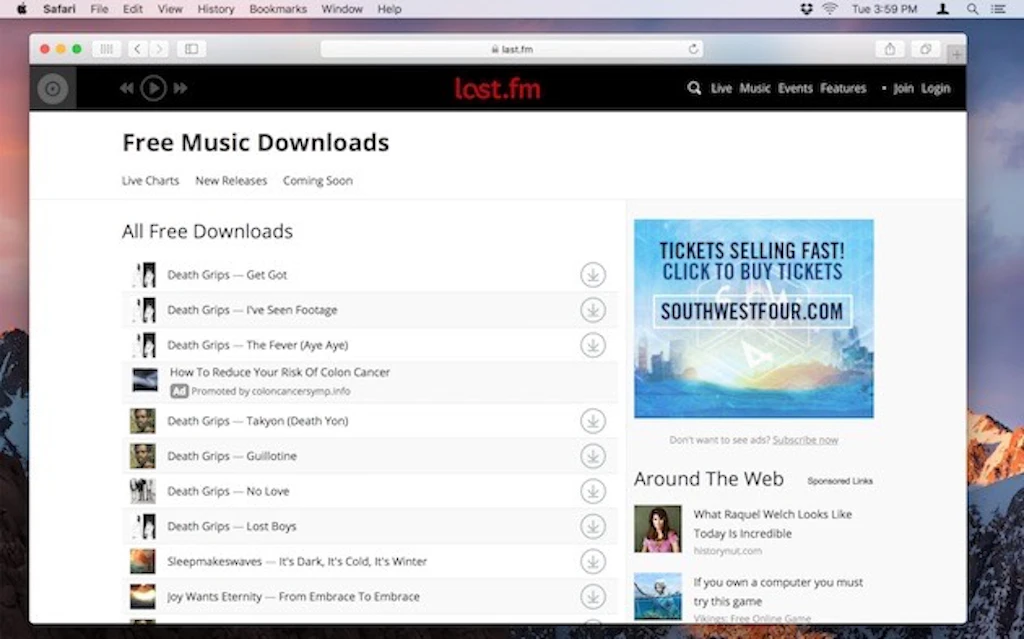Show the Safari sidebar
The image size is (1024, 639).
[191, 49]
